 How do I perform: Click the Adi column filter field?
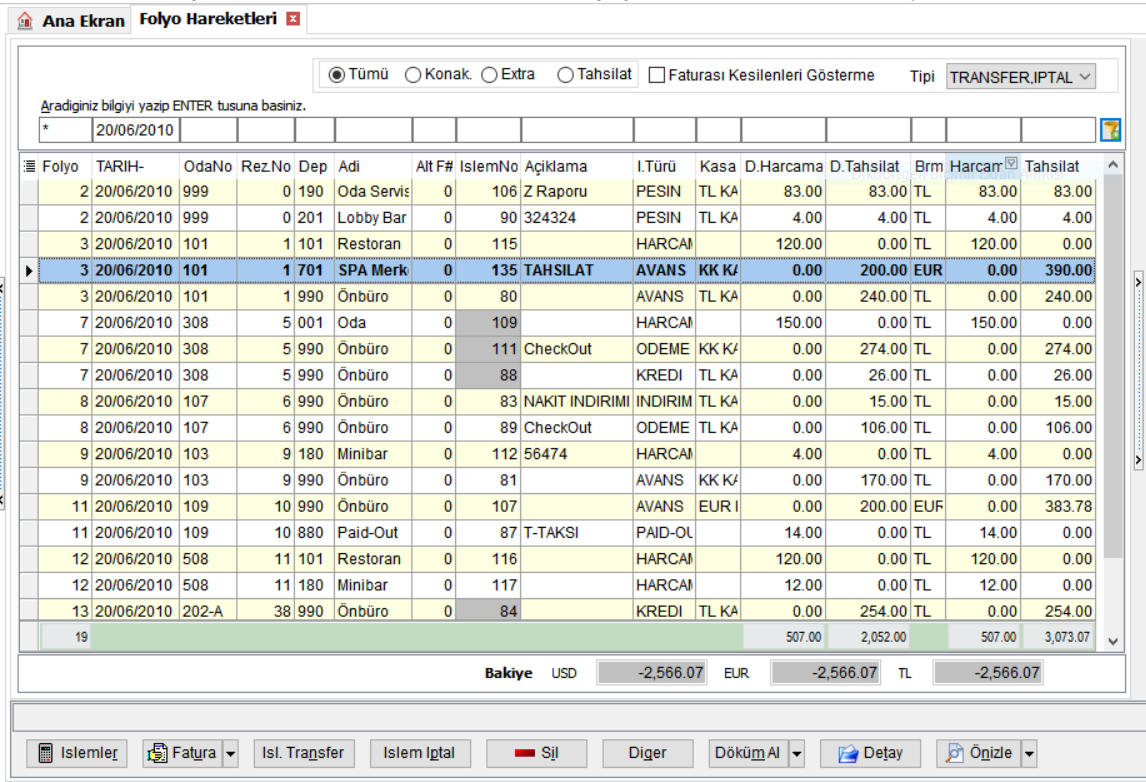point(373,130)
